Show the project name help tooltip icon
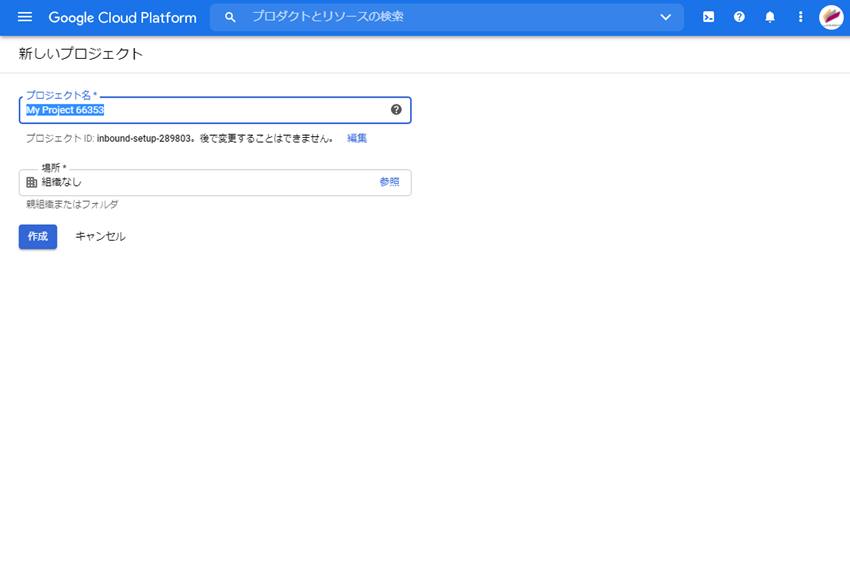Viewport: 850px width, 581px height. point(396,110)
